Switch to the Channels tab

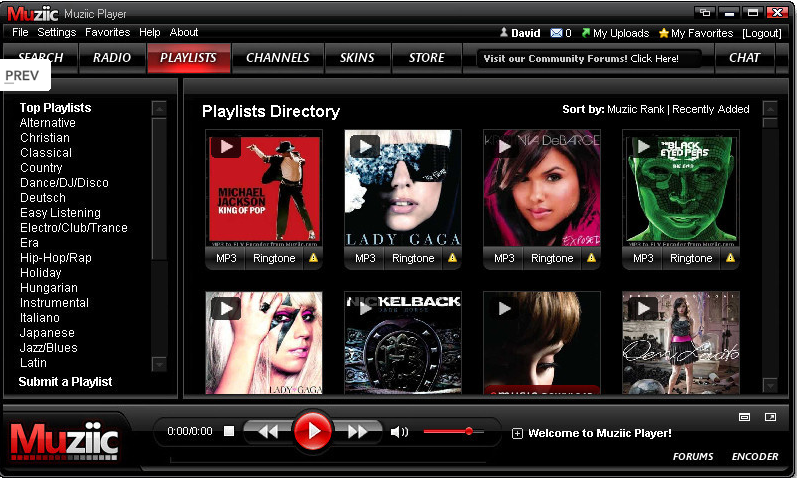[278, 58]
